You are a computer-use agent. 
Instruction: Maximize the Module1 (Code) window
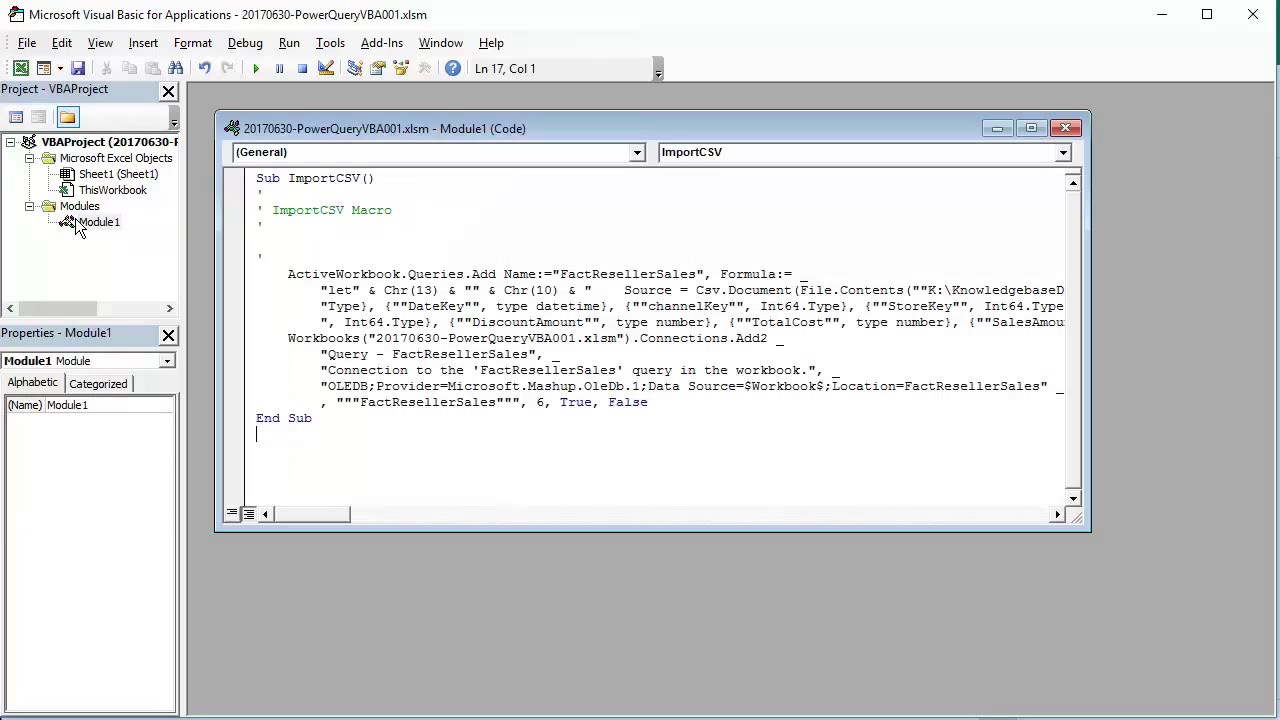(x=1031, y=128)
